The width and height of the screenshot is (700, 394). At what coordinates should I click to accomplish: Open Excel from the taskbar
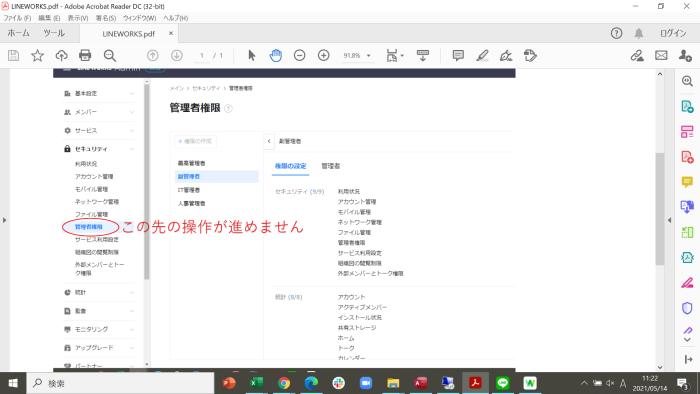click(256, 383)
